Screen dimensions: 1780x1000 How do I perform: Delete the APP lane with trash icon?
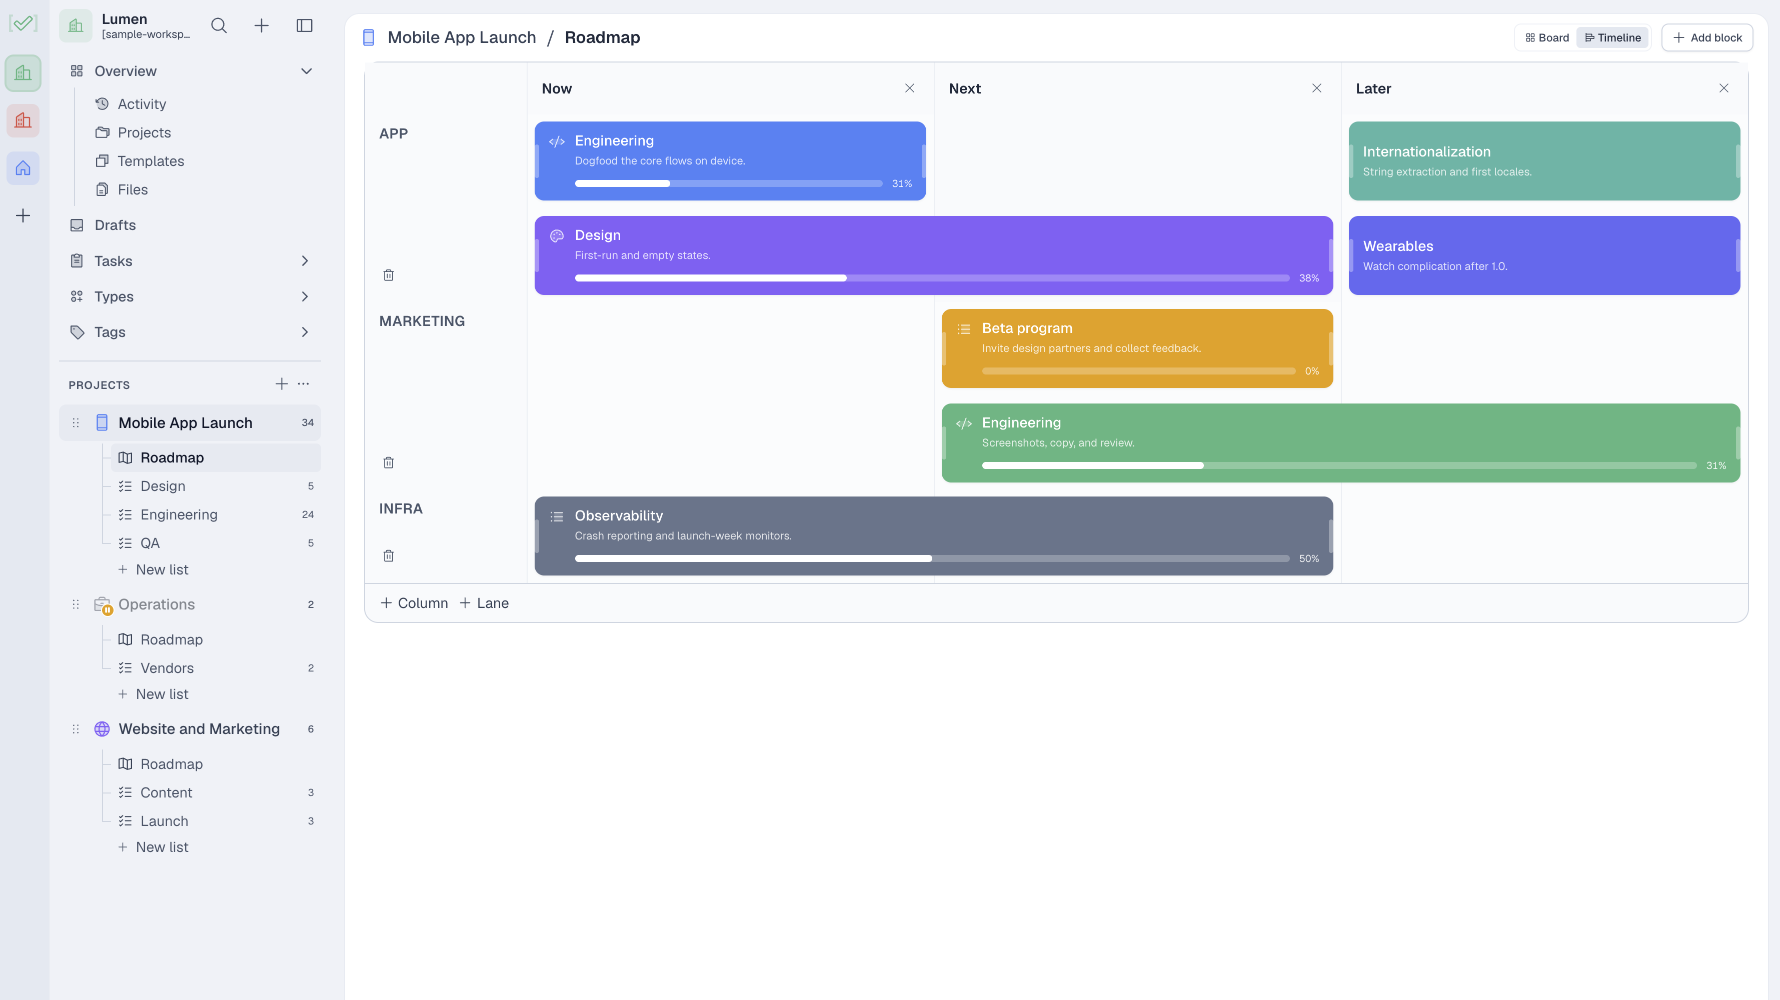[x=389, y=275]
